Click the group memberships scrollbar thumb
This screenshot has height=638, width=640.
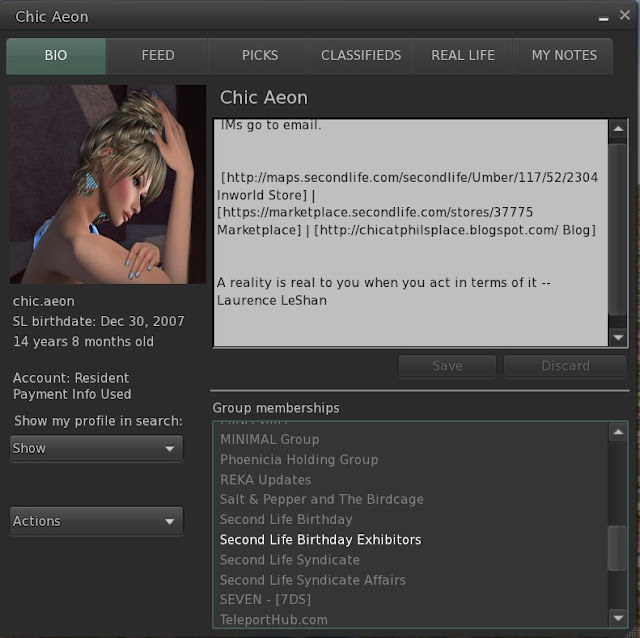[x=617, y=548]
